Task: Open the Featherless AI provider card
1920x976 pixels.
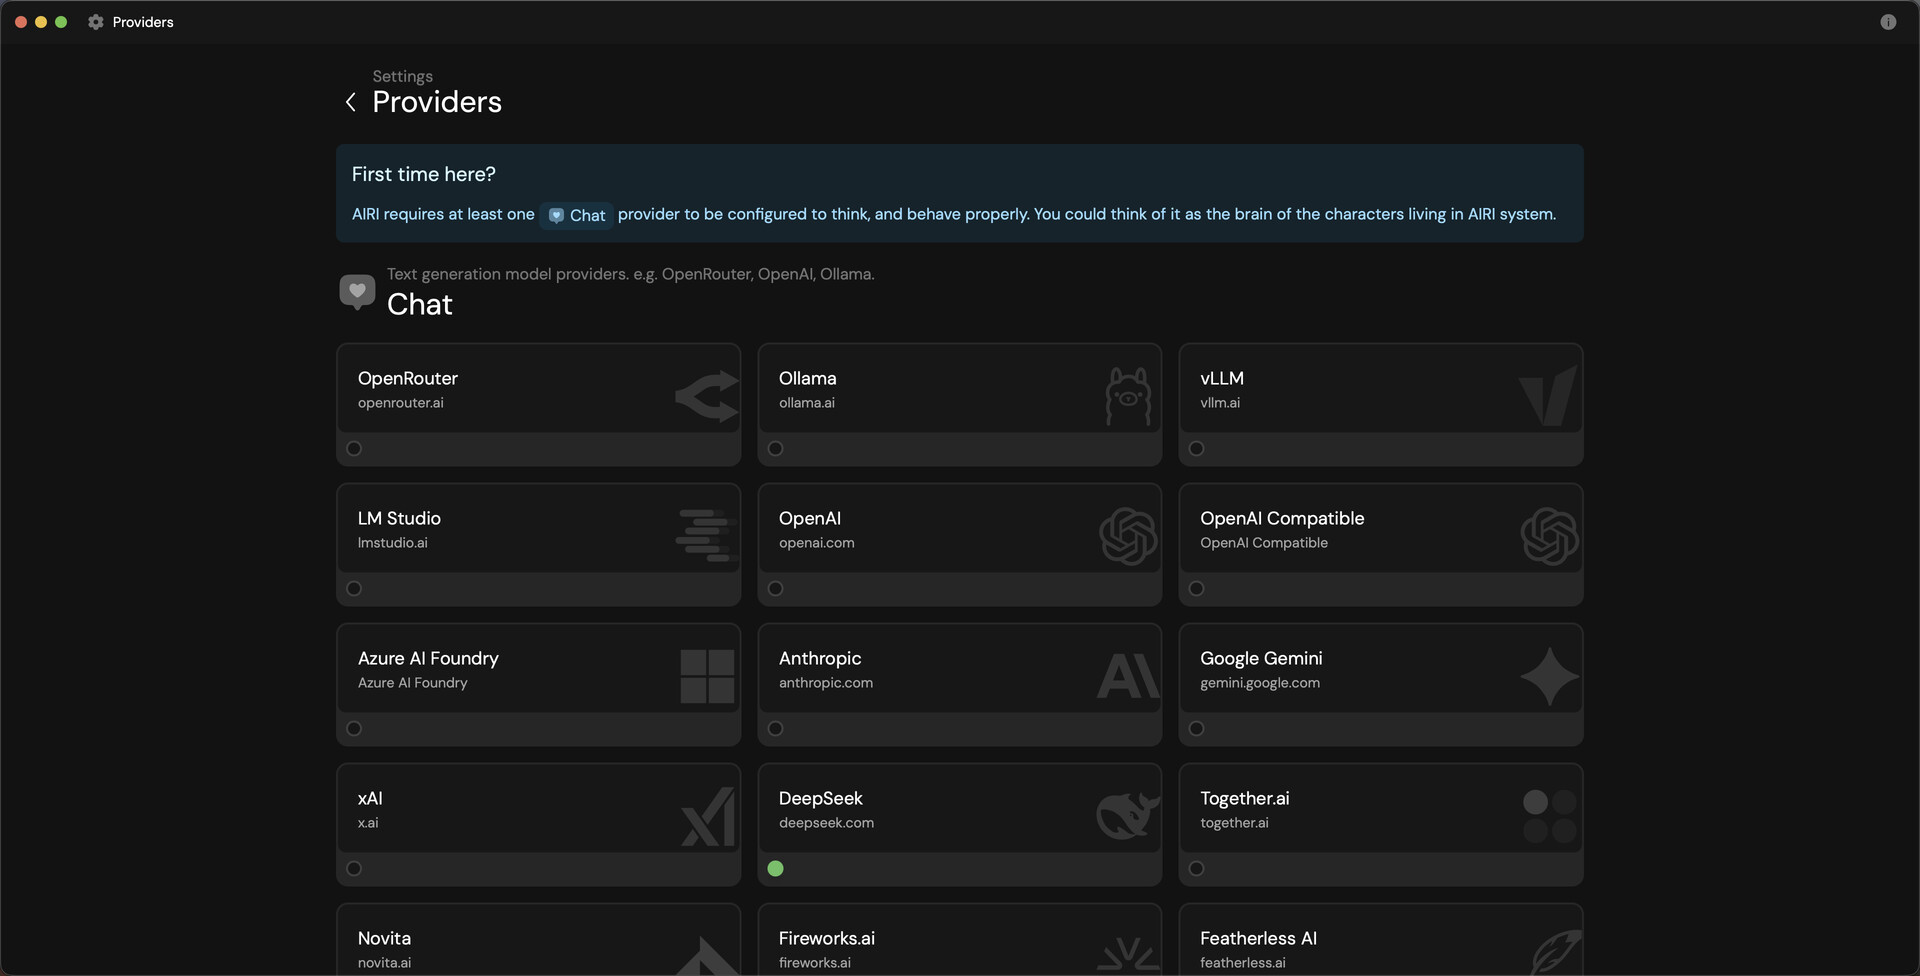Action: click(1381, 940)
